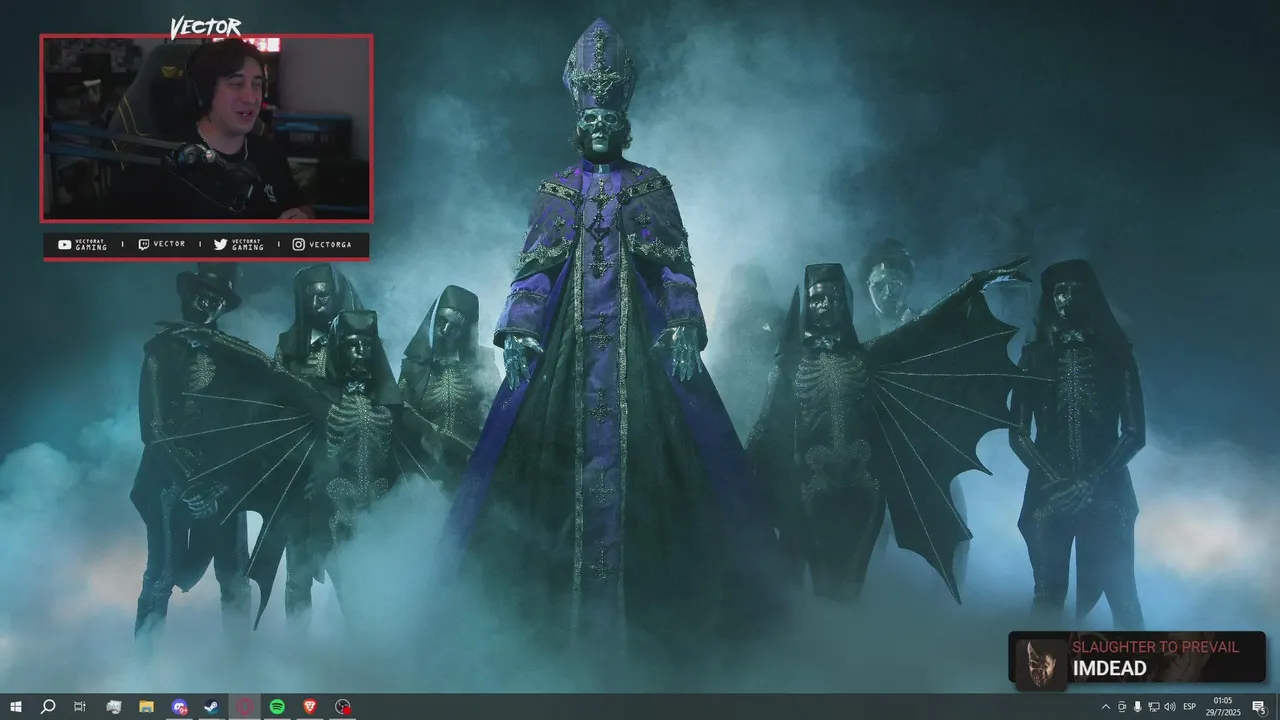The width and height of the screenshot is (1280, 720).
Task: Open Spotify from the taskbar
Action: (x=277, y=707)
